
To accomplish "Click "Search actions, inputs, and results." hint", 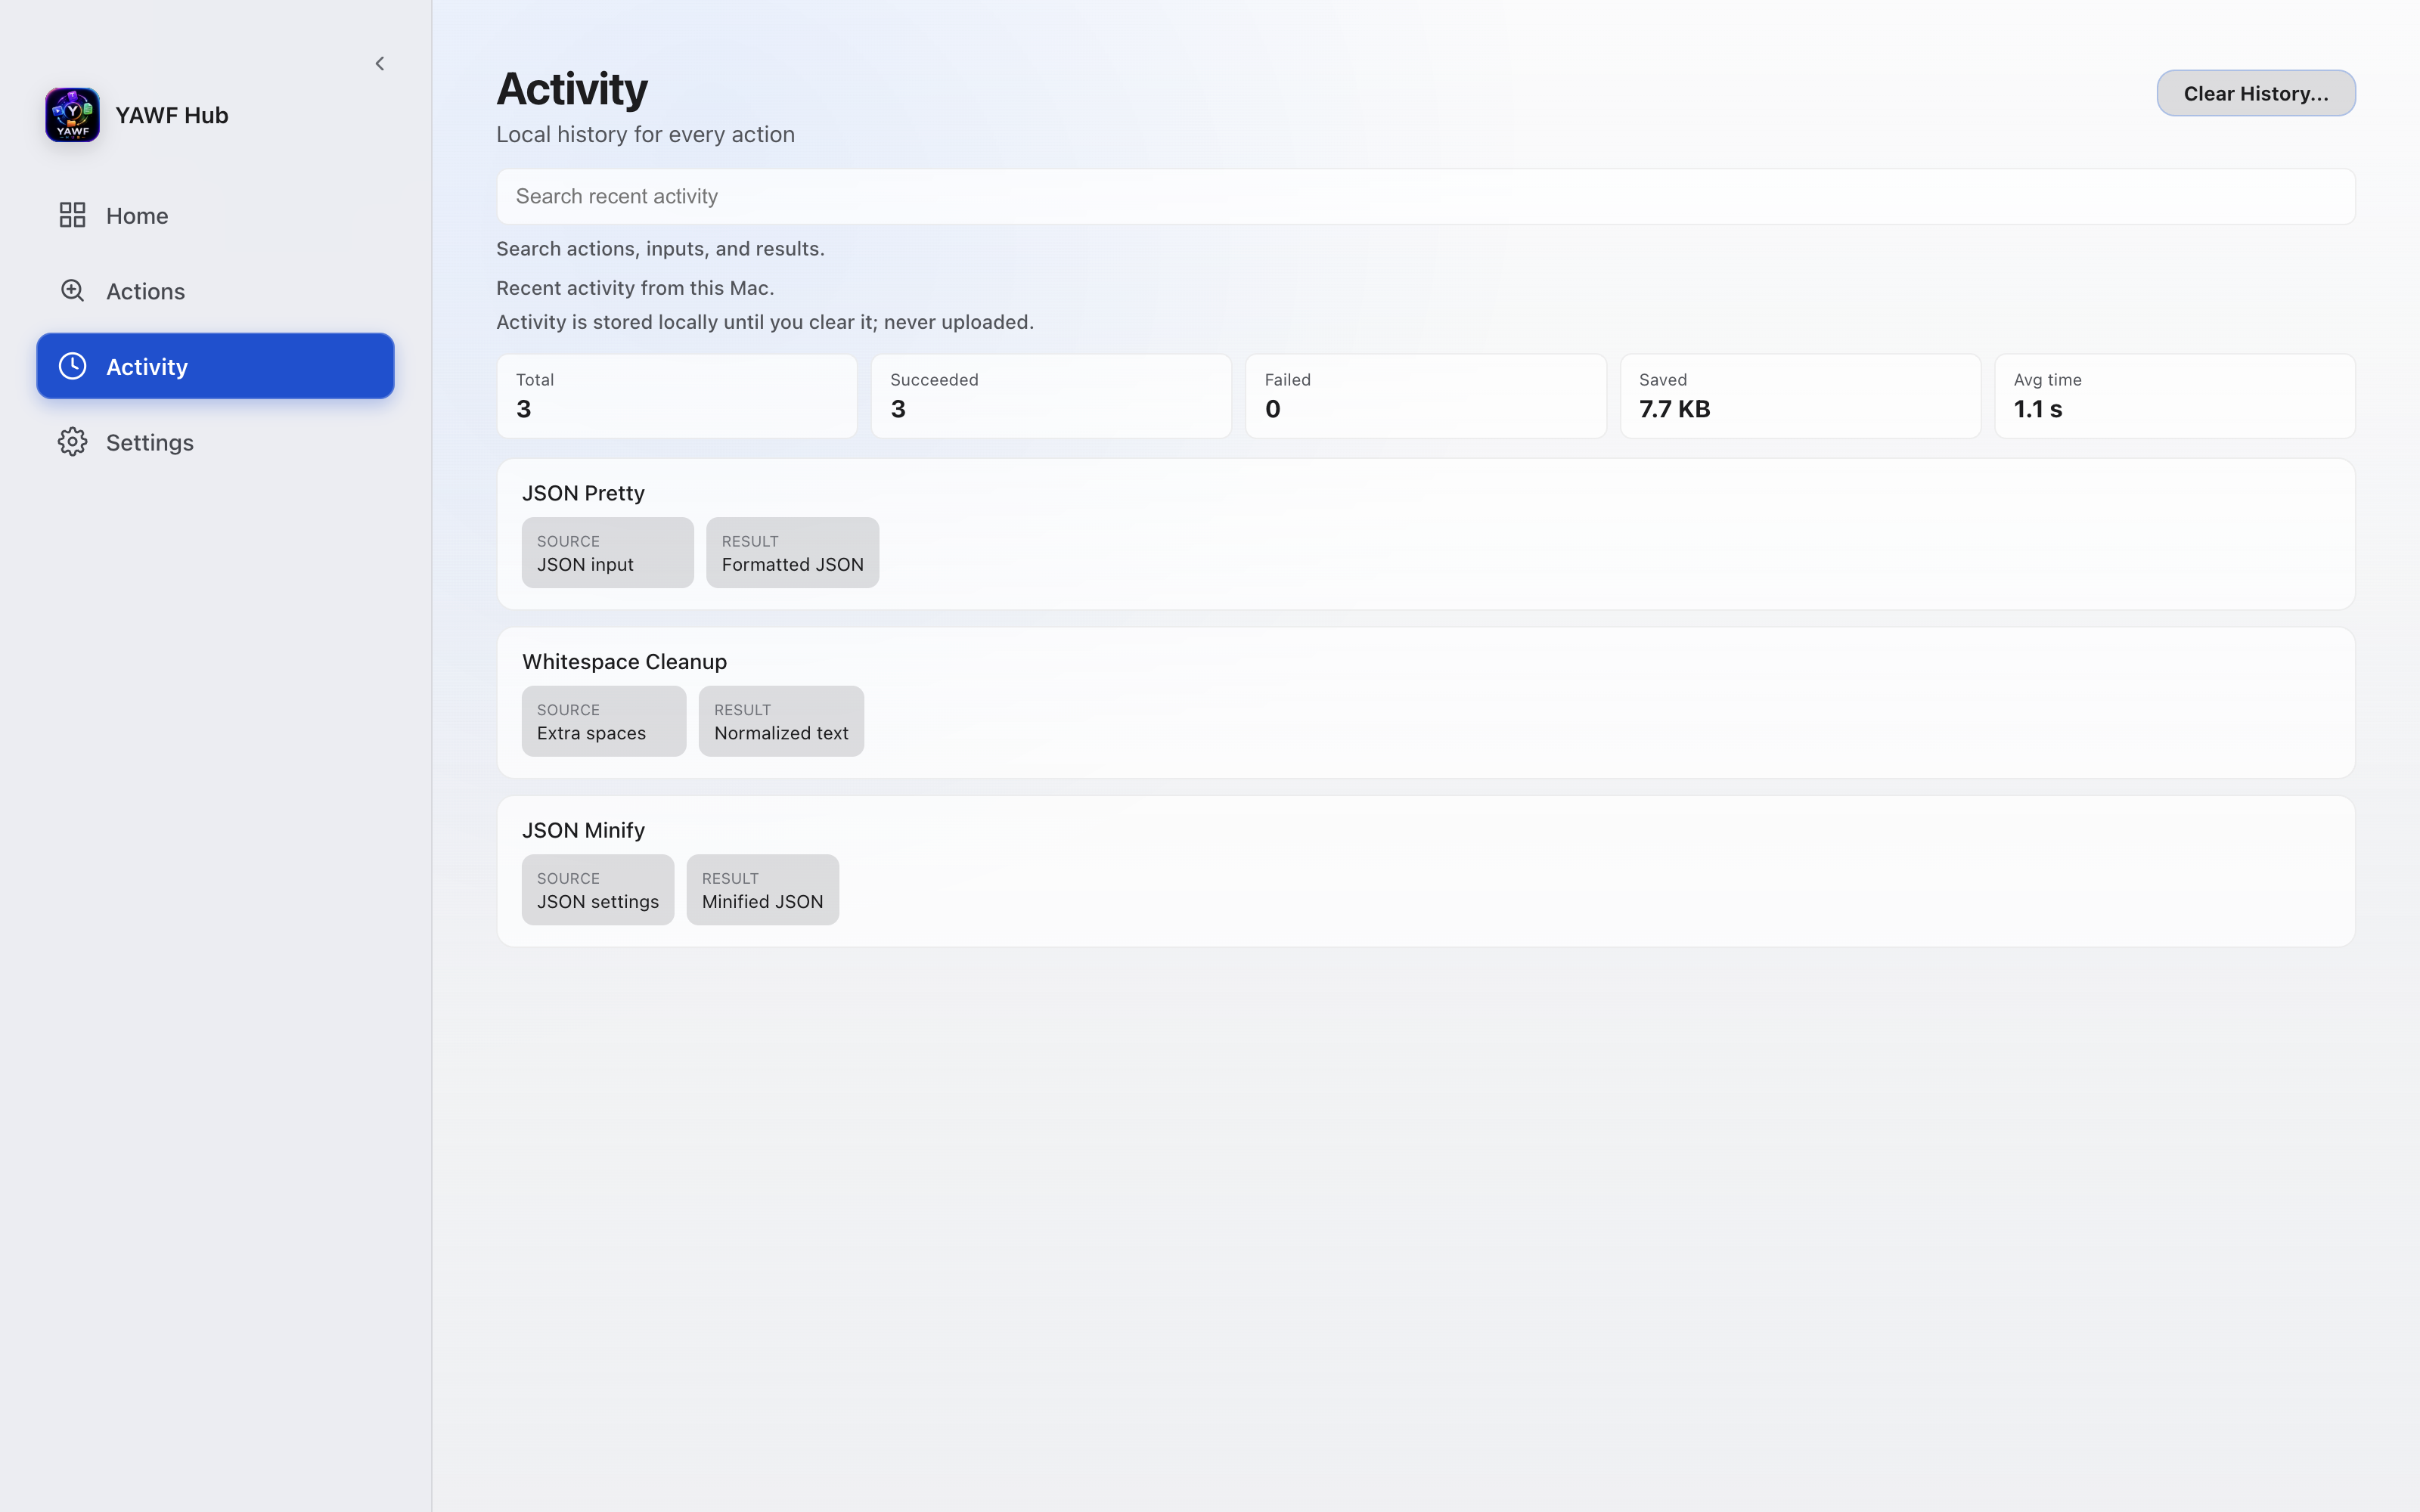I will [x=660, y=248].
